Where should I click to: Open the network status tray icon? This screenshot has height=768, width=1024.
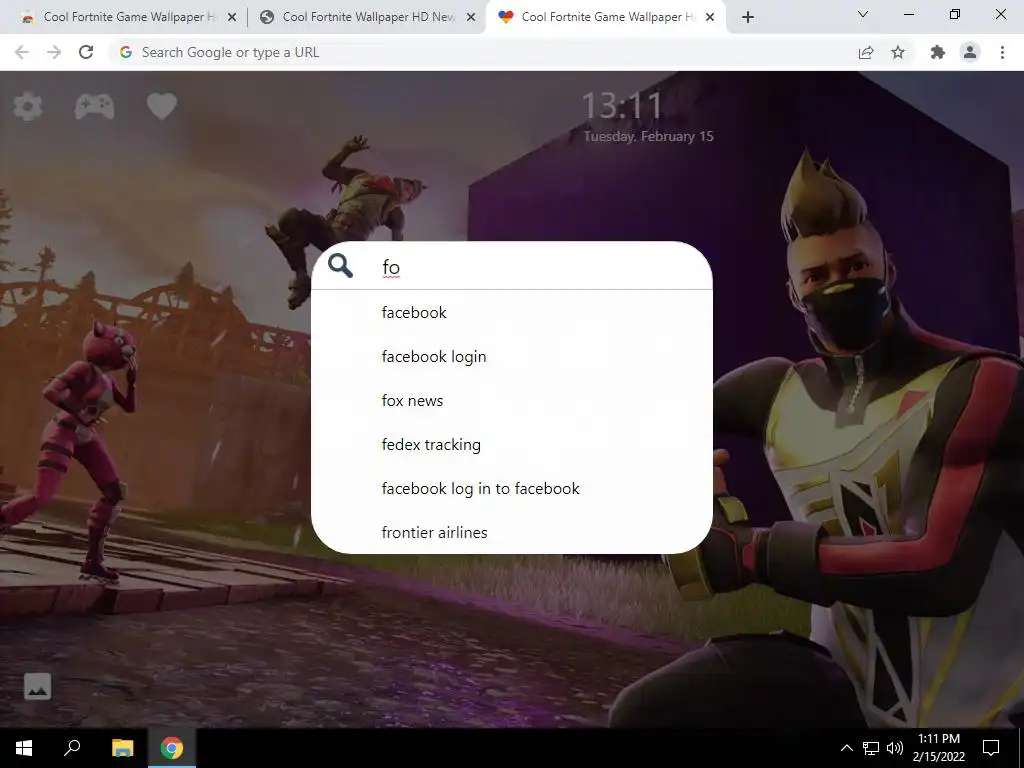click(871, 748)
